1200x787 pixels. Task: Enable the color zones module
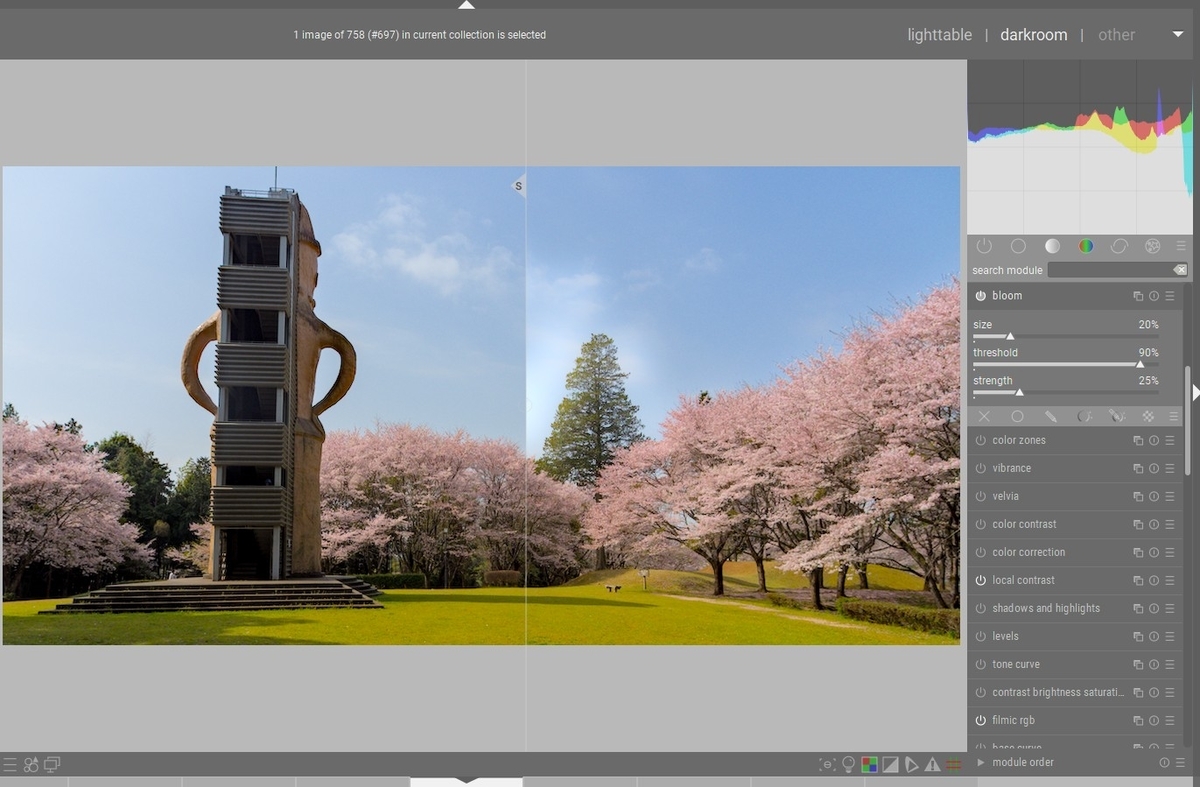click(980, 440)
